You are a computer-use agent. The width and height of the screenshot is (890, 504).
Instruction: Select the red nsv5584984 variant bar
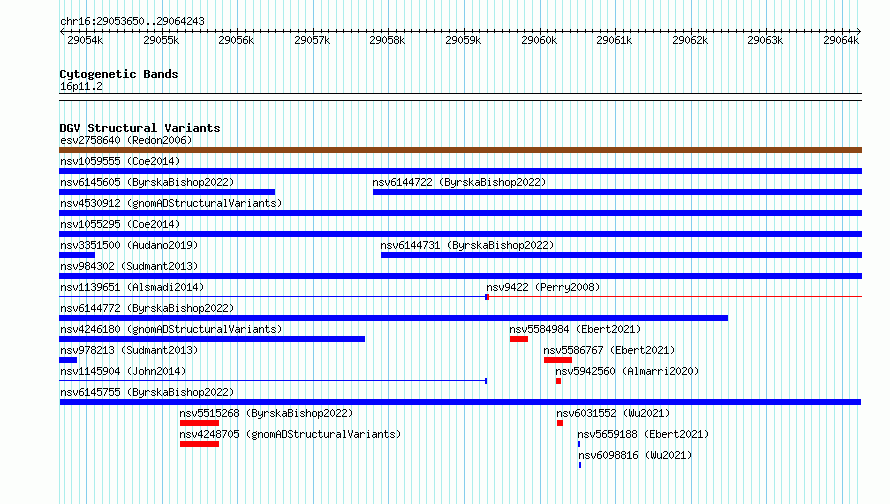pyautogui.click(x=519, y=339)
